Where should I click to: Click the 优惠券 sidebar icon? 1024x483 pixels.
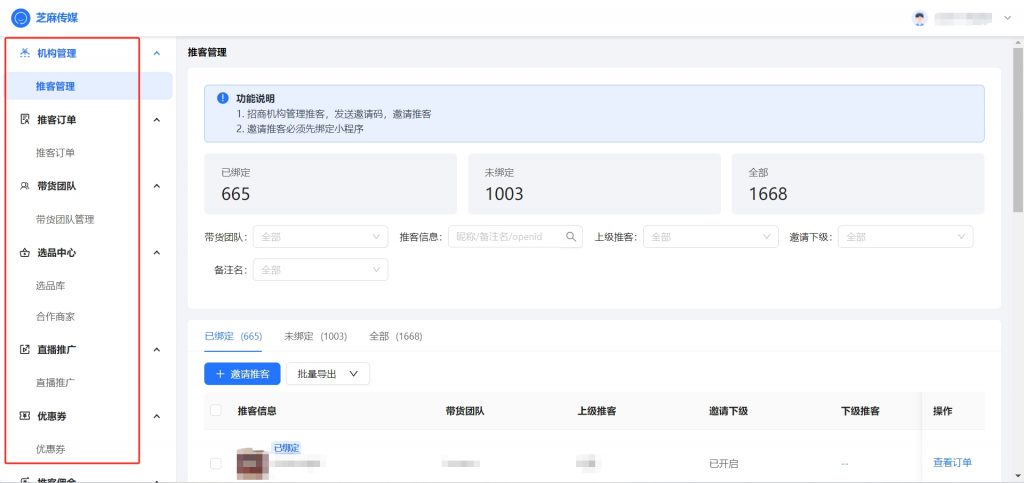pos(25,416)
